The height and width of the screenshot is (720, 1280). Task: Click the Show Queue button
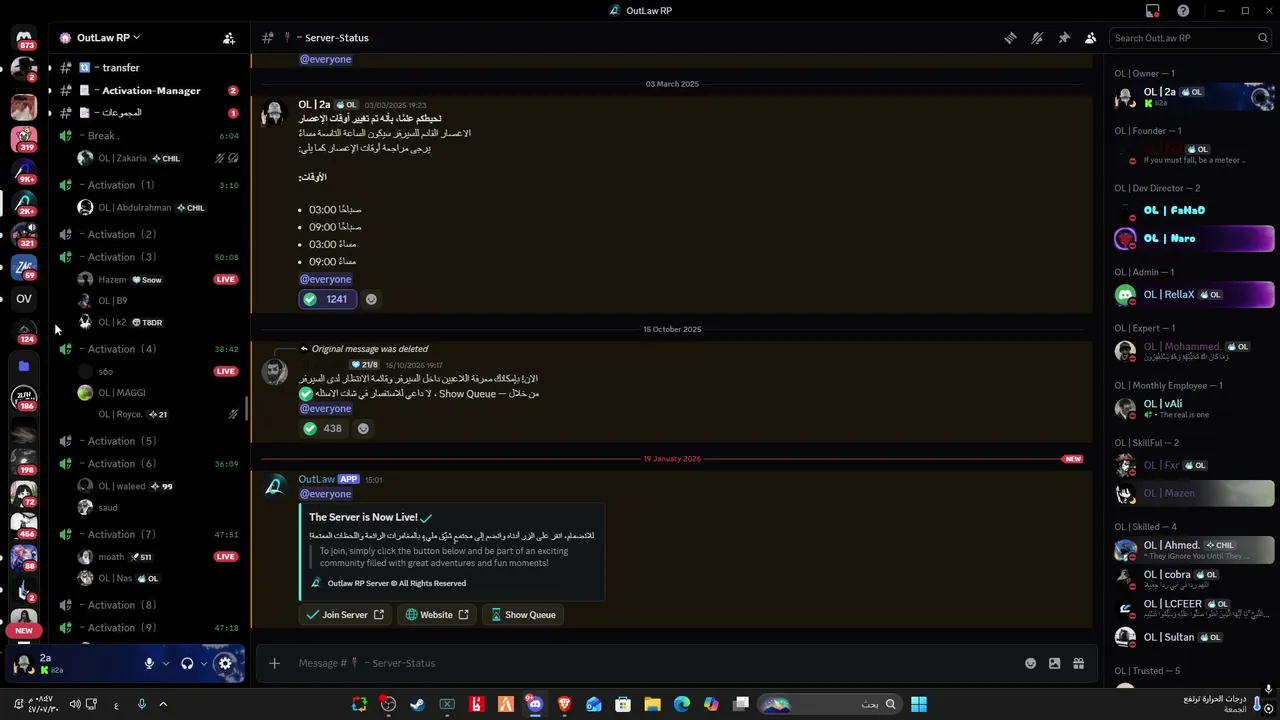tap(523, 615)
